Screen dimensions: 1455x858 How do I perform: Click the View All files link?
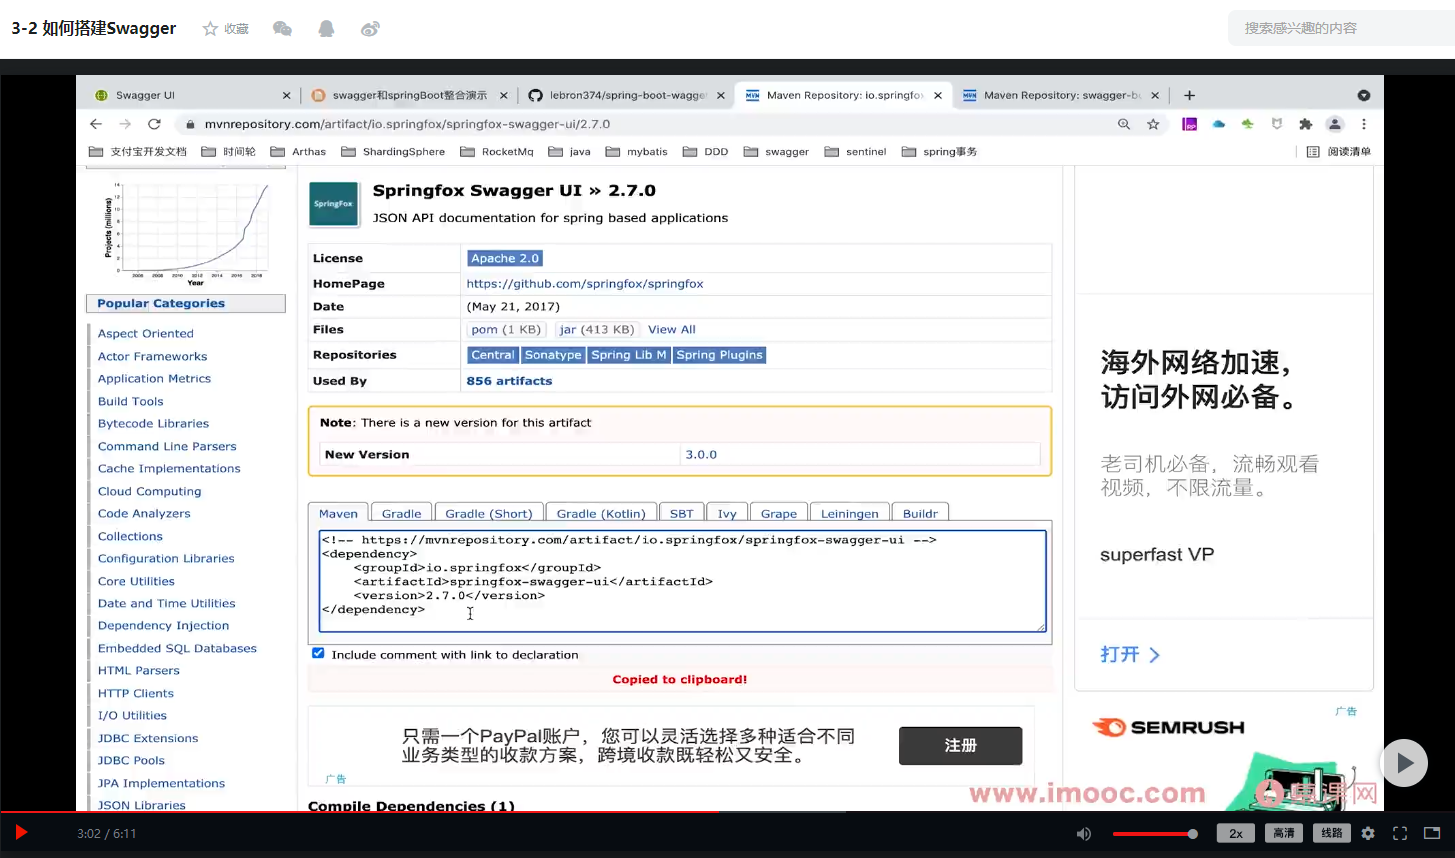coord(672,330)
